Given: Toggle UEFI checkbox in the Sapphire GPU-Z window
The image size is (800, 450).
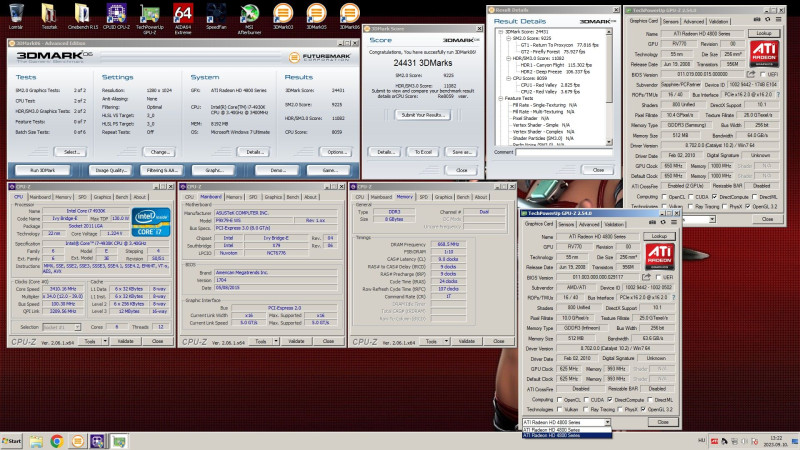Looking at the screenshot, I should [x=763, y=74].
